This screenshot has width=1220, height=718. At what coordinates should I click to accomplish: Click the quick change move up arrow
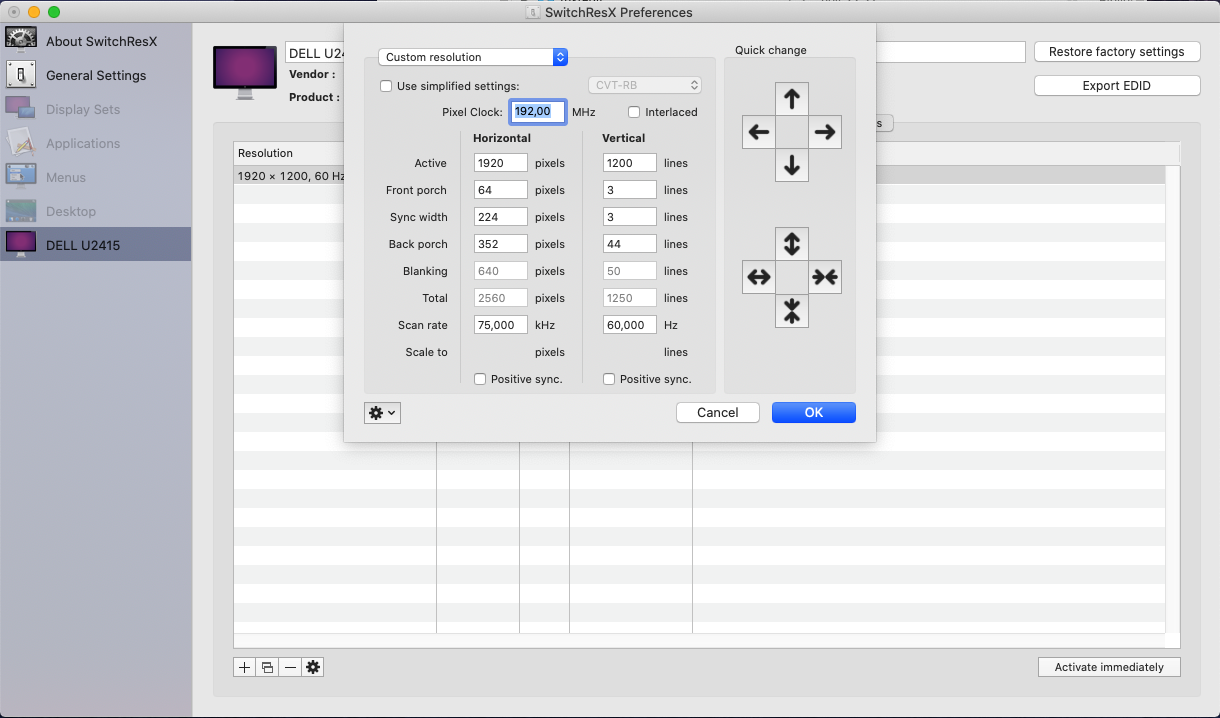coord(792,98)
